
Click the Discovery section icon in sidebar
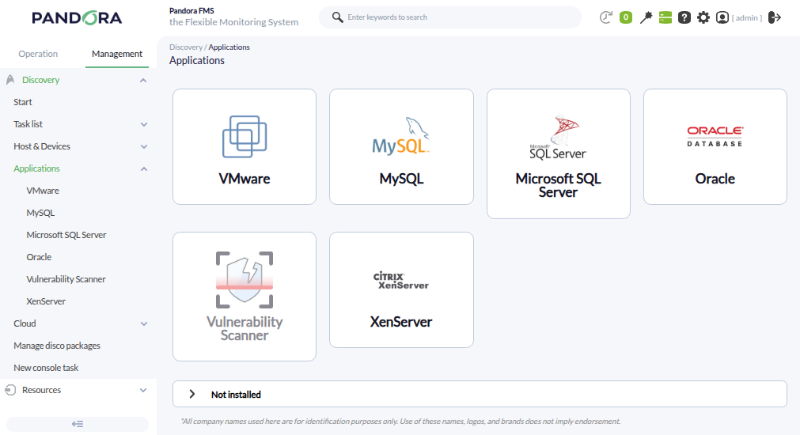click(10, 80)
